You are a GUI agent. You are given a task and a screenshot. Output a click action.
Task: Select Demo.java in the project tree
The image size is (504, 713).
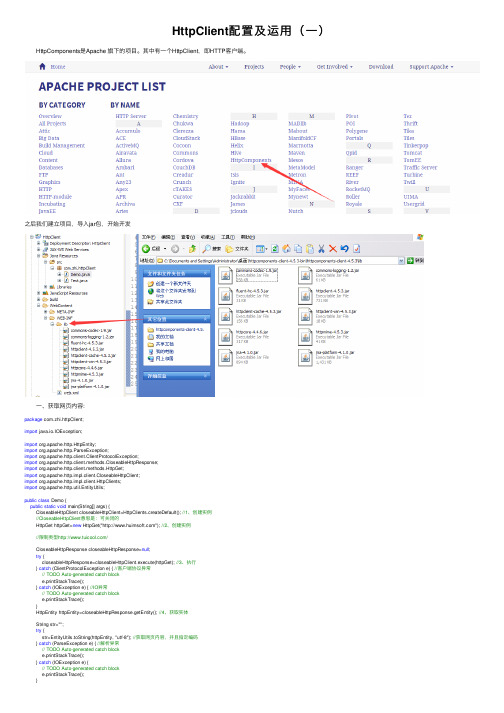[x=80, y=275]
